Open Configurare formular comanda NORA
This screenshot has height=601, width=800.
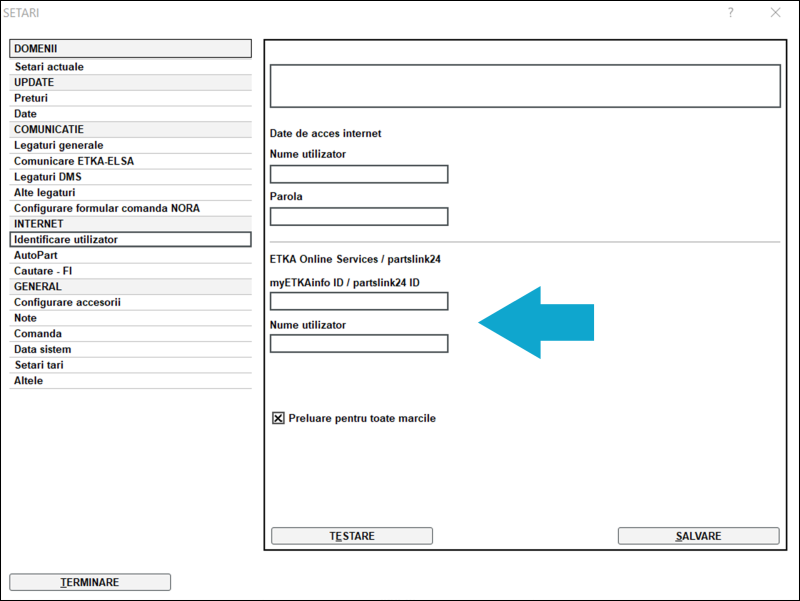click(x=107, y=208)
